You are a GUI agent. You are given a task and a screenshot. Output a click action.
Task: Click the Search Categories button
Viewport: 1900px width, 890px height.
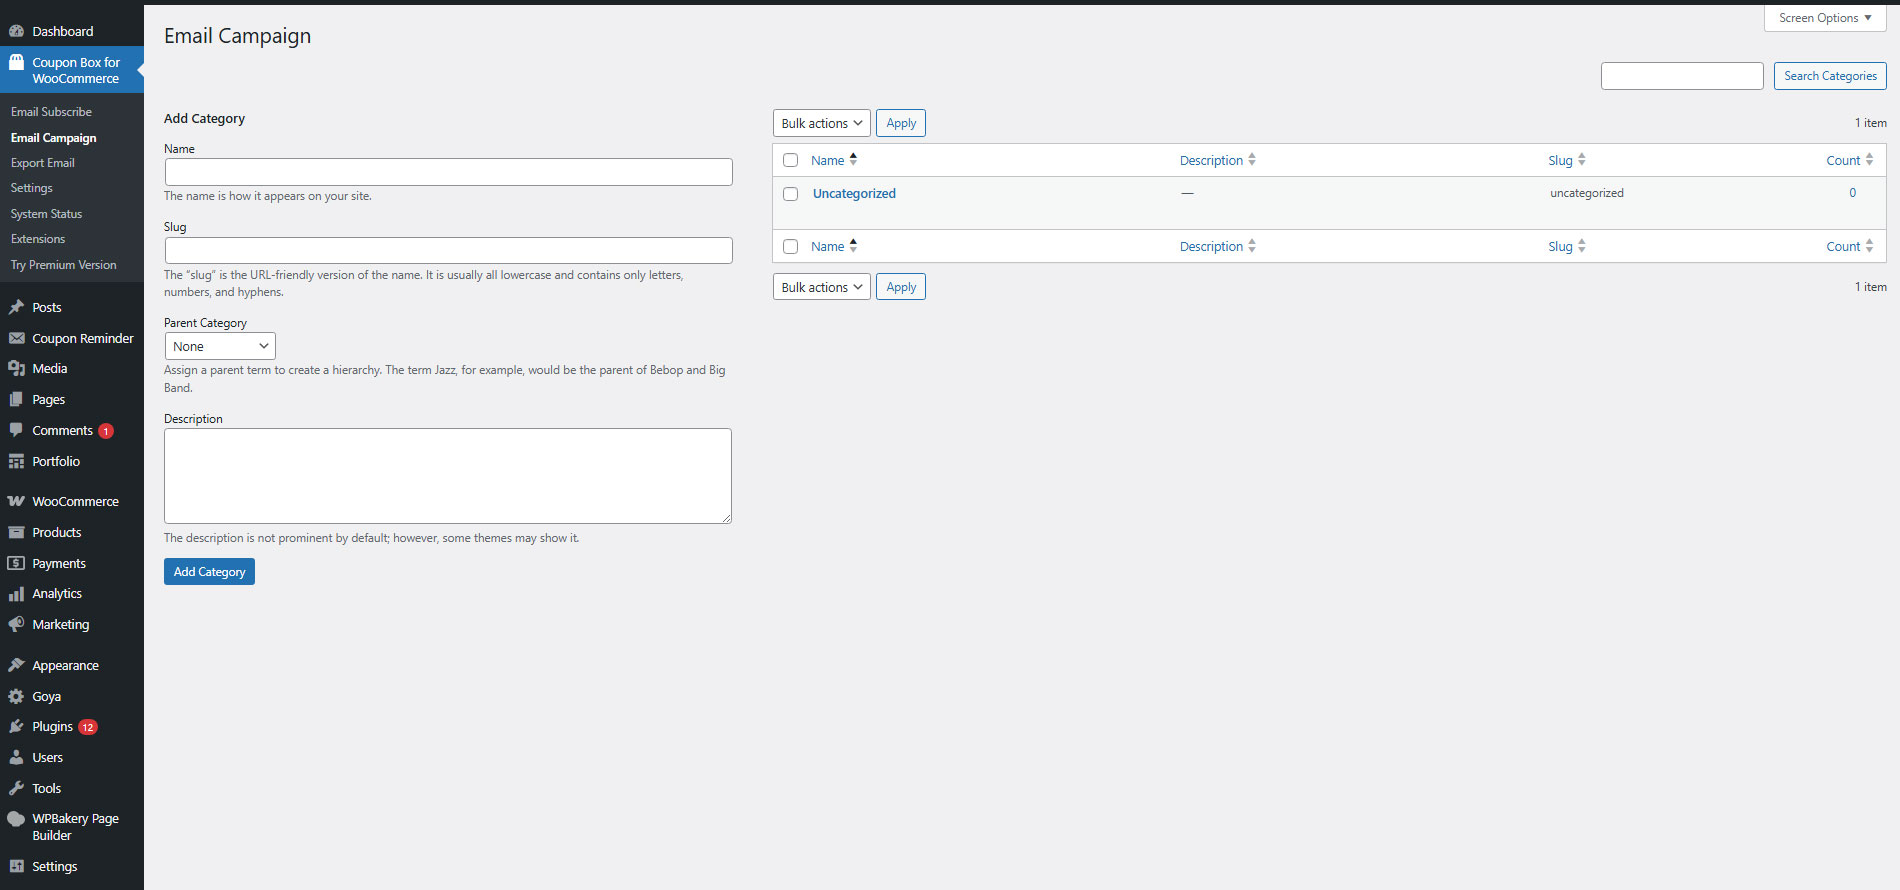pos(1830,76)
